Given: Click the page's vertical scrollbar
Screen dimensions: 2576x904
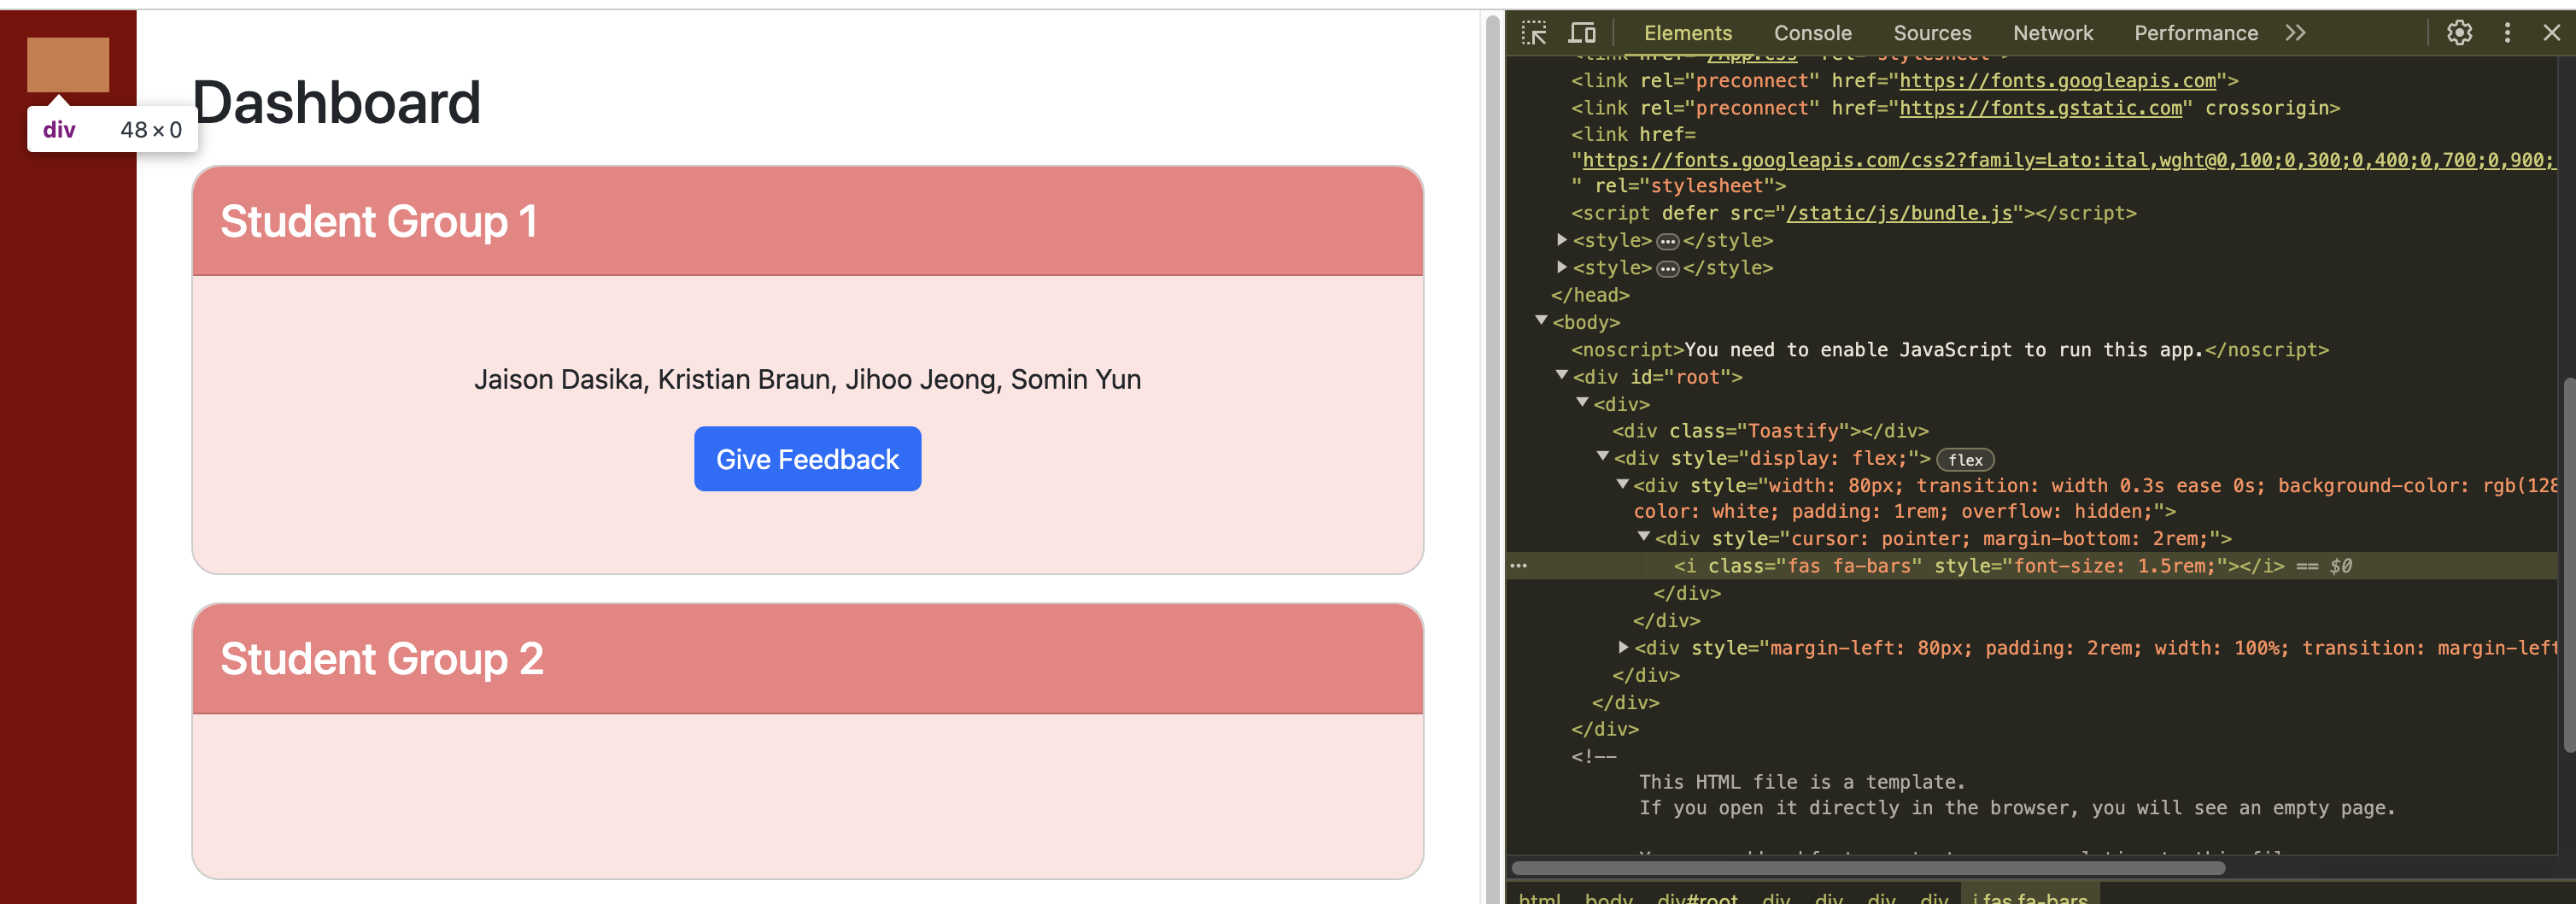Looking at the screenshot, I should [x=1492, y=459].
